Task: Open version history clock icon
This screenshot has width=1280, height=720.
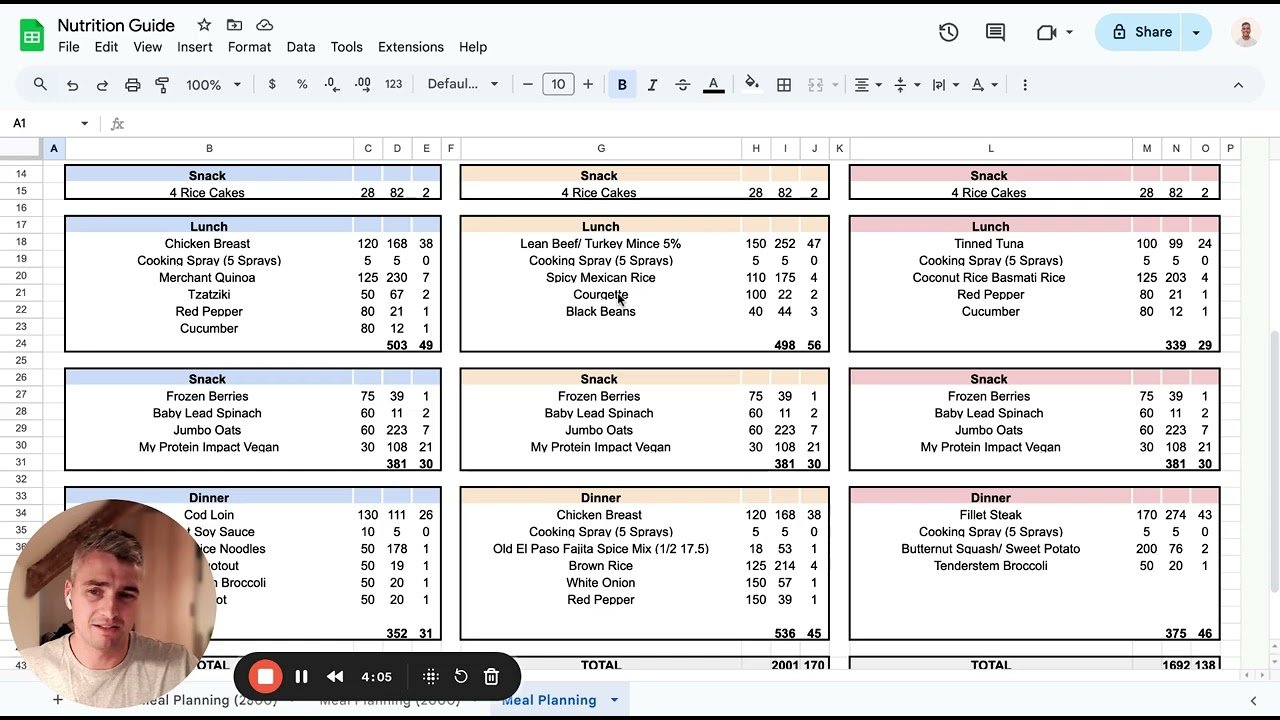Action: [x=948, y=32]
